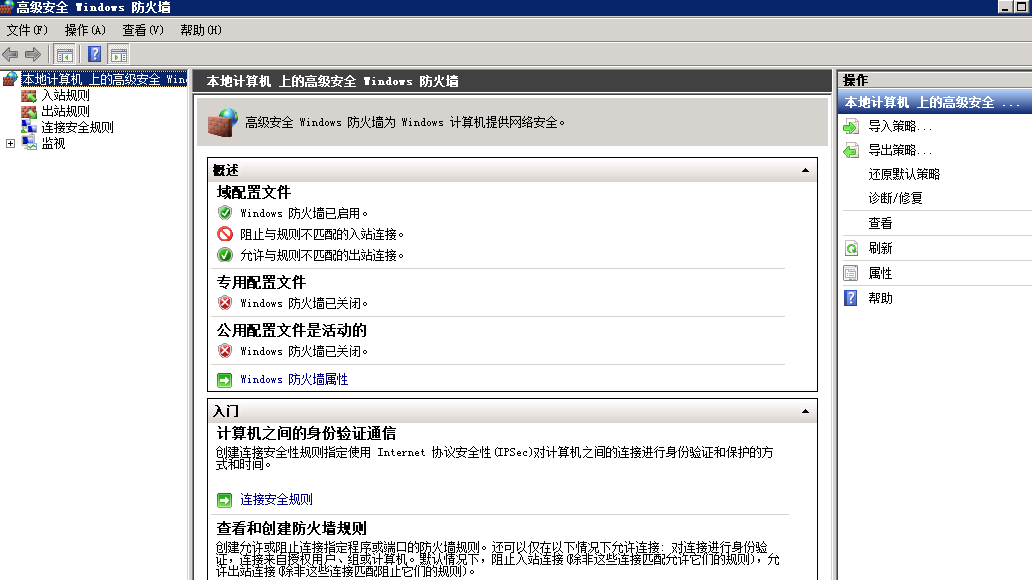
Task: Click the 计算机之间的身份验证通信 heading
Action: [x=306, y=434]
